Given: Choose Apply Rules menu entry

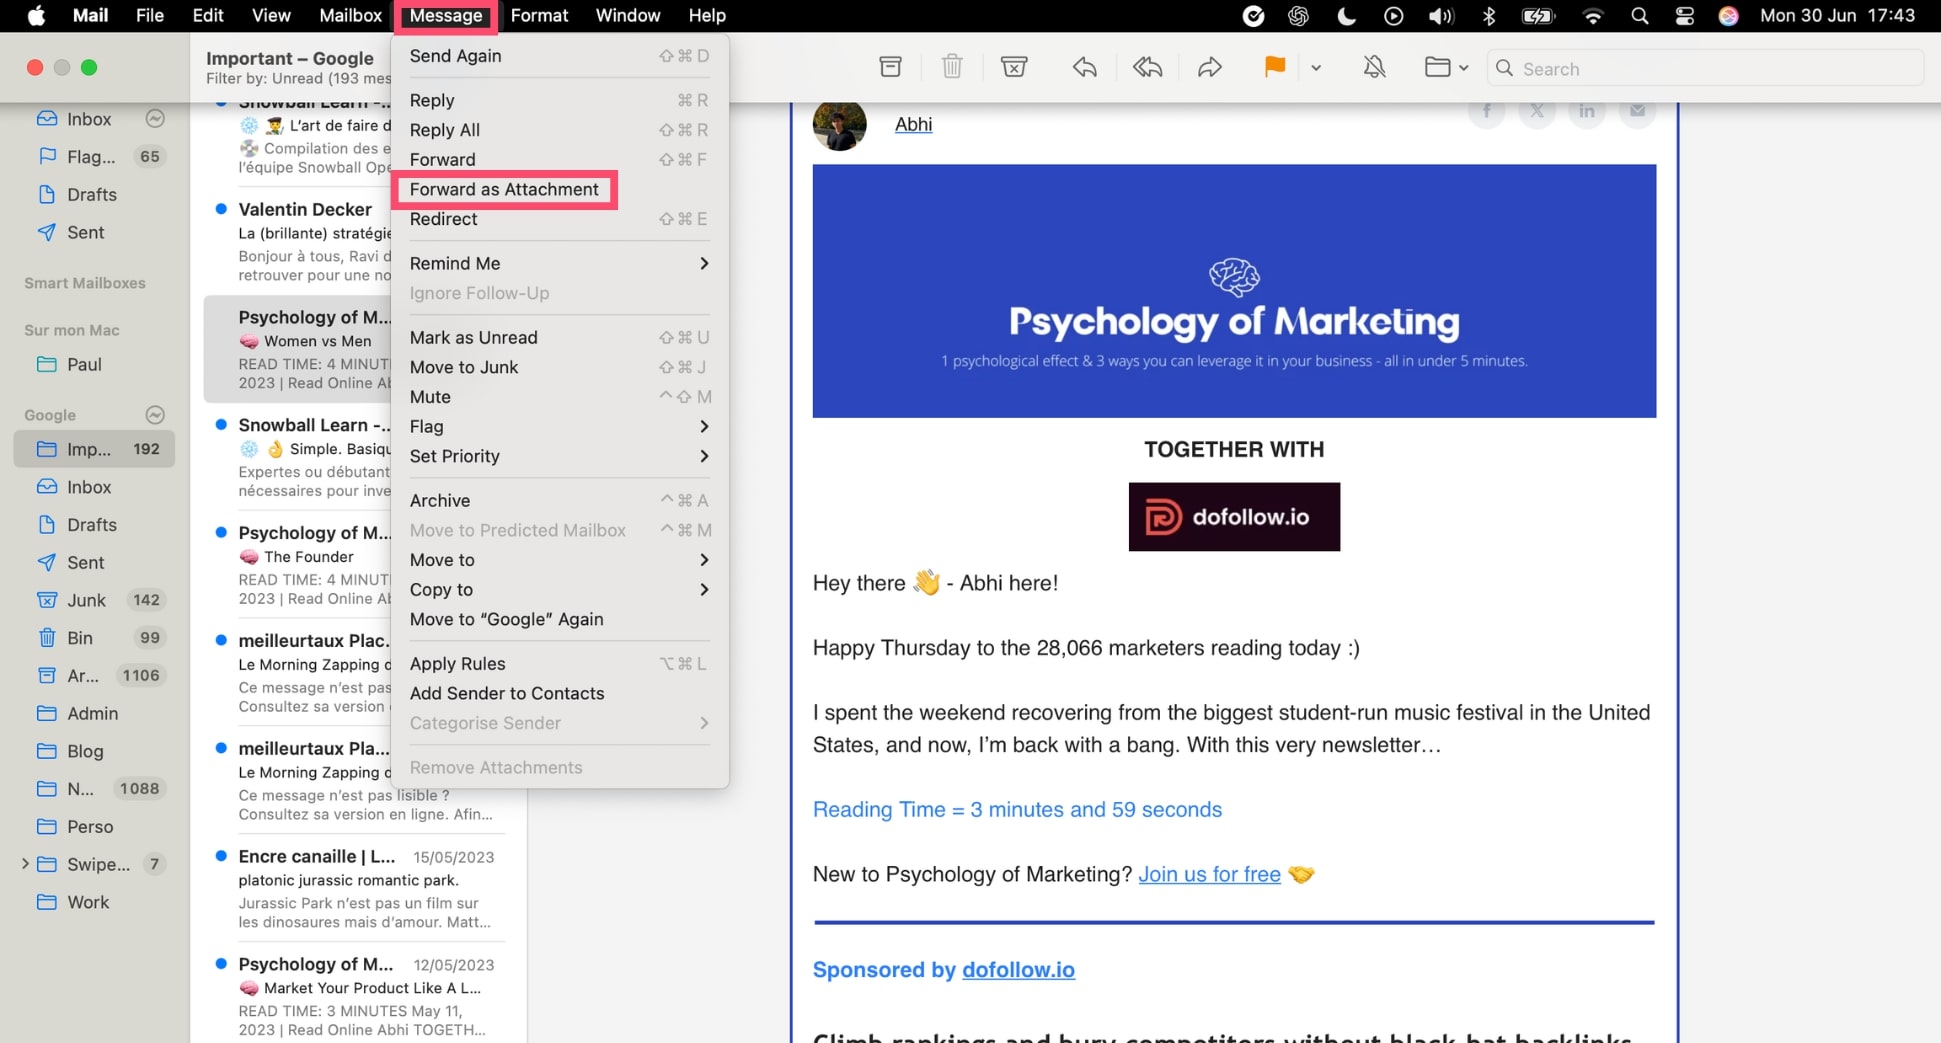Looking at the screenshot, I should (559, 664).
